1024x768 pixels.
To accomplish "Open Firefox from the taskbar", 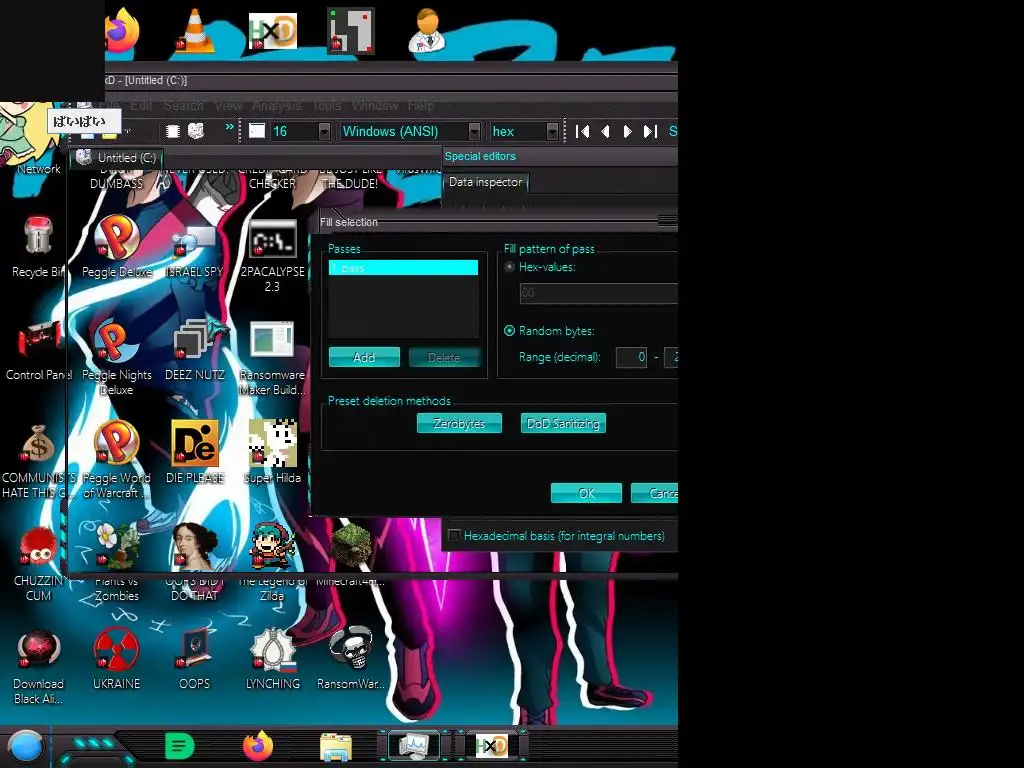I will coord(258,746).
